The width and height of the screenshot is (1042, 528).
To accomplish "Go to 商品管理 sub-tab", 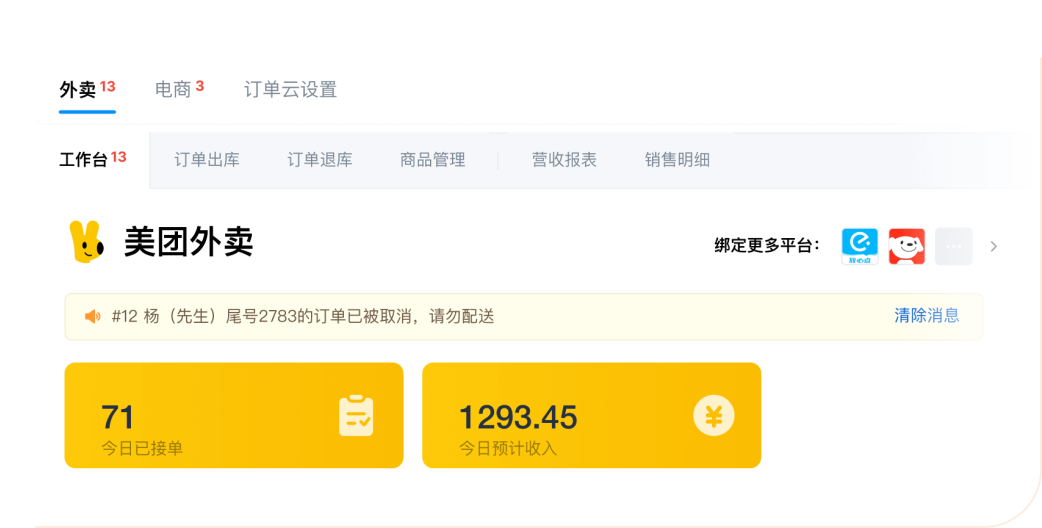I will pos(433,160).
